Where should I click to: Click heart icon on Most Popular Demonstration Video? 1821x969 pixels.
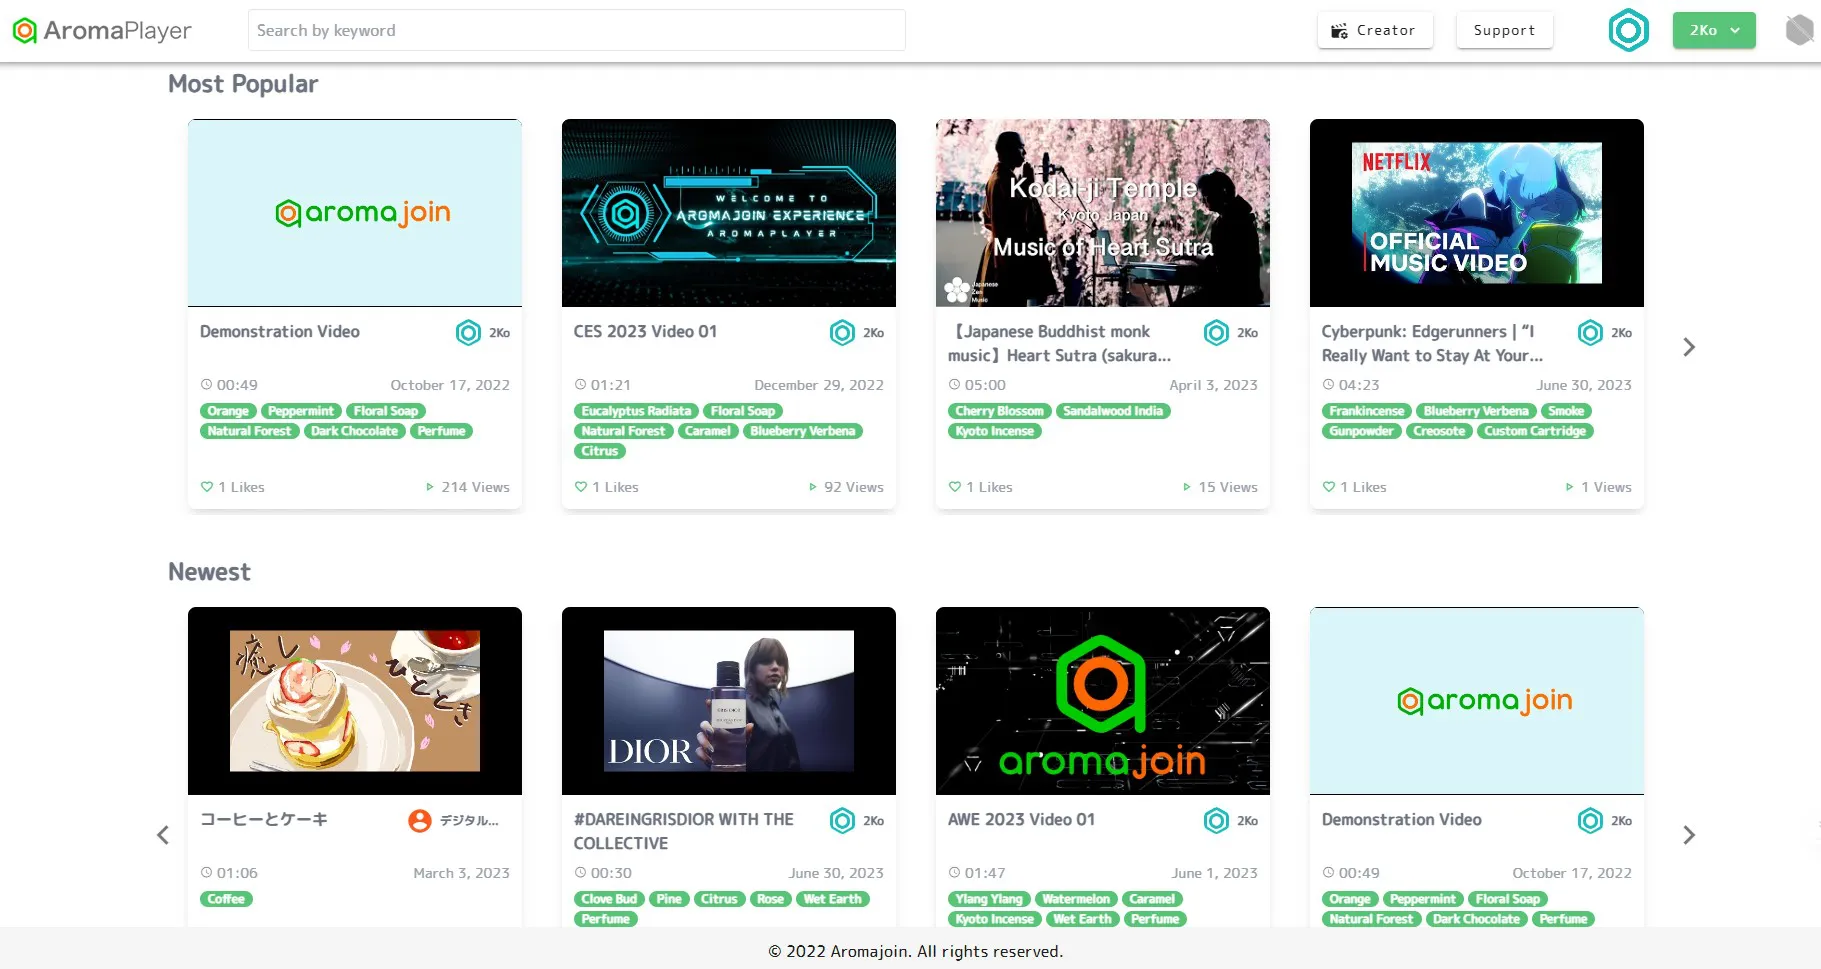[x=207, y=487]
